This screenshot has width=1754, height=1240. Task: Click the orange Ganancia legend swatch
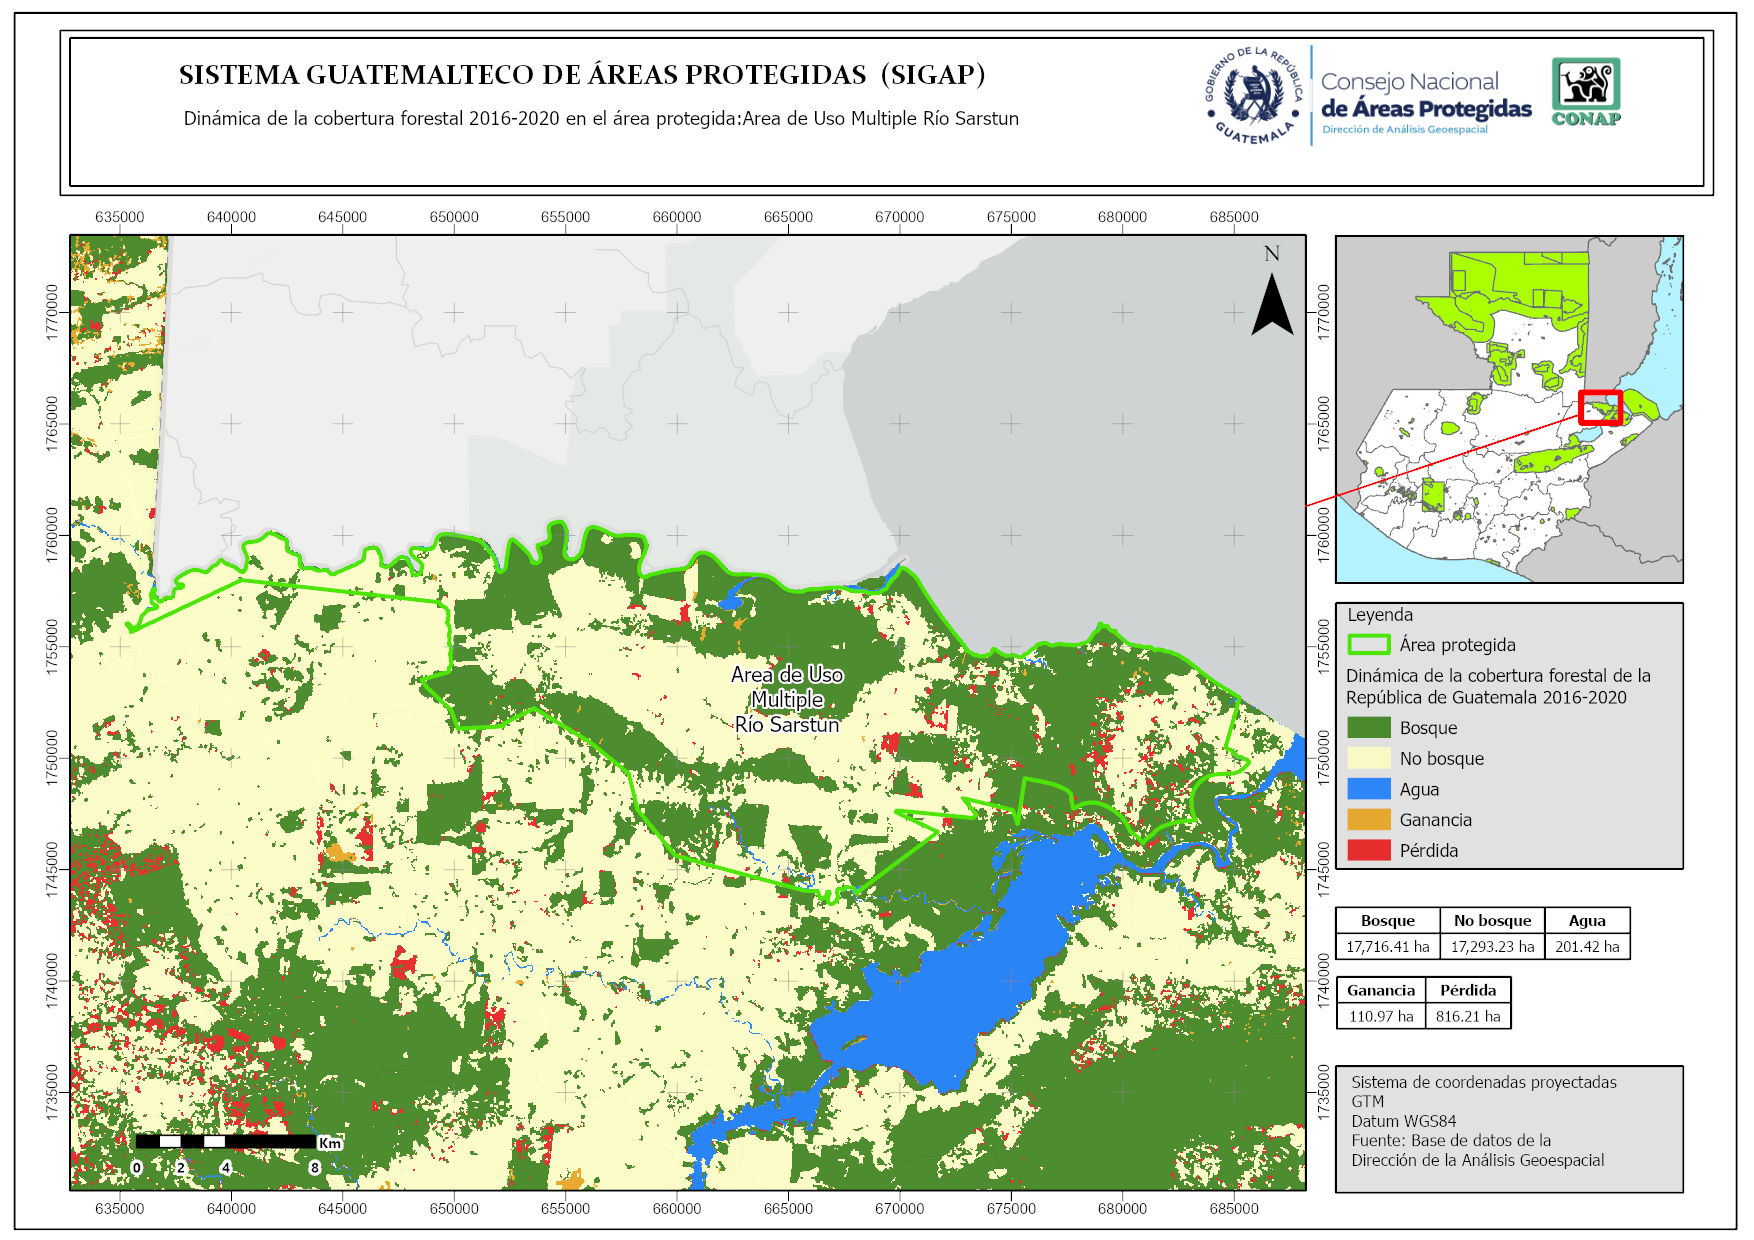tap(1368, 820)
